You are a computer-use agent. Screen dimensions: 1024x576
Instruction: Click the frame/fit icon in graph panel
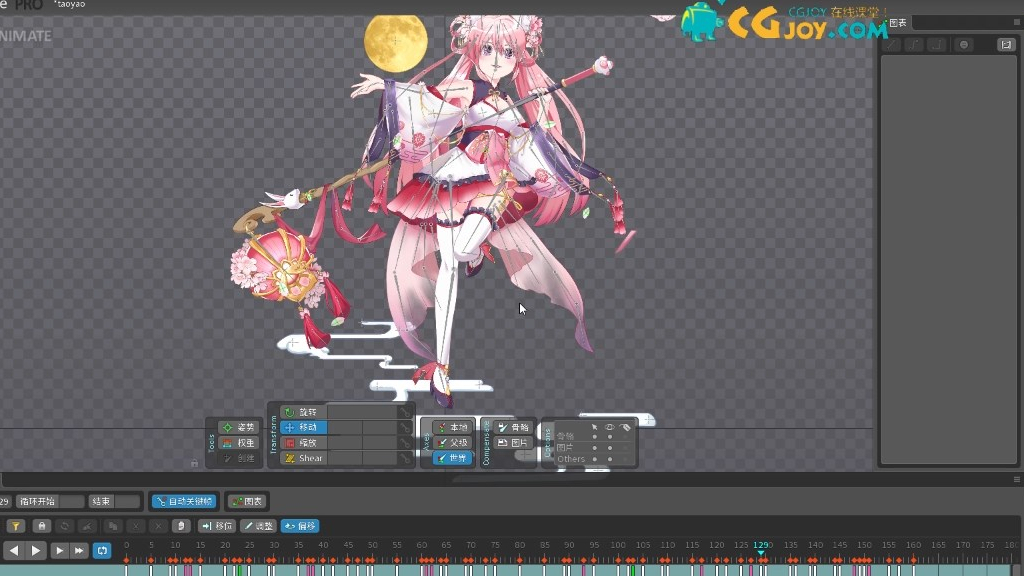1006,44
